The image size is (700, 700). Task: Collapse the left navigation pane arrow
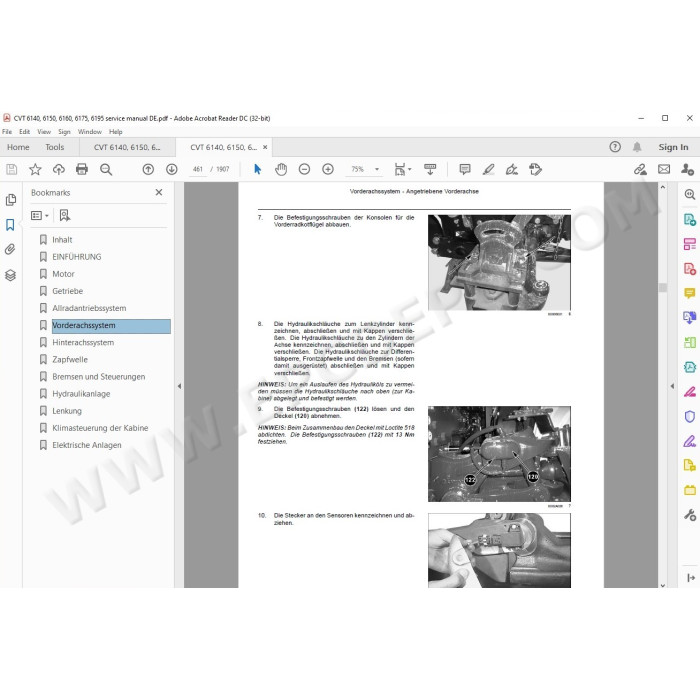coord(179,386)
